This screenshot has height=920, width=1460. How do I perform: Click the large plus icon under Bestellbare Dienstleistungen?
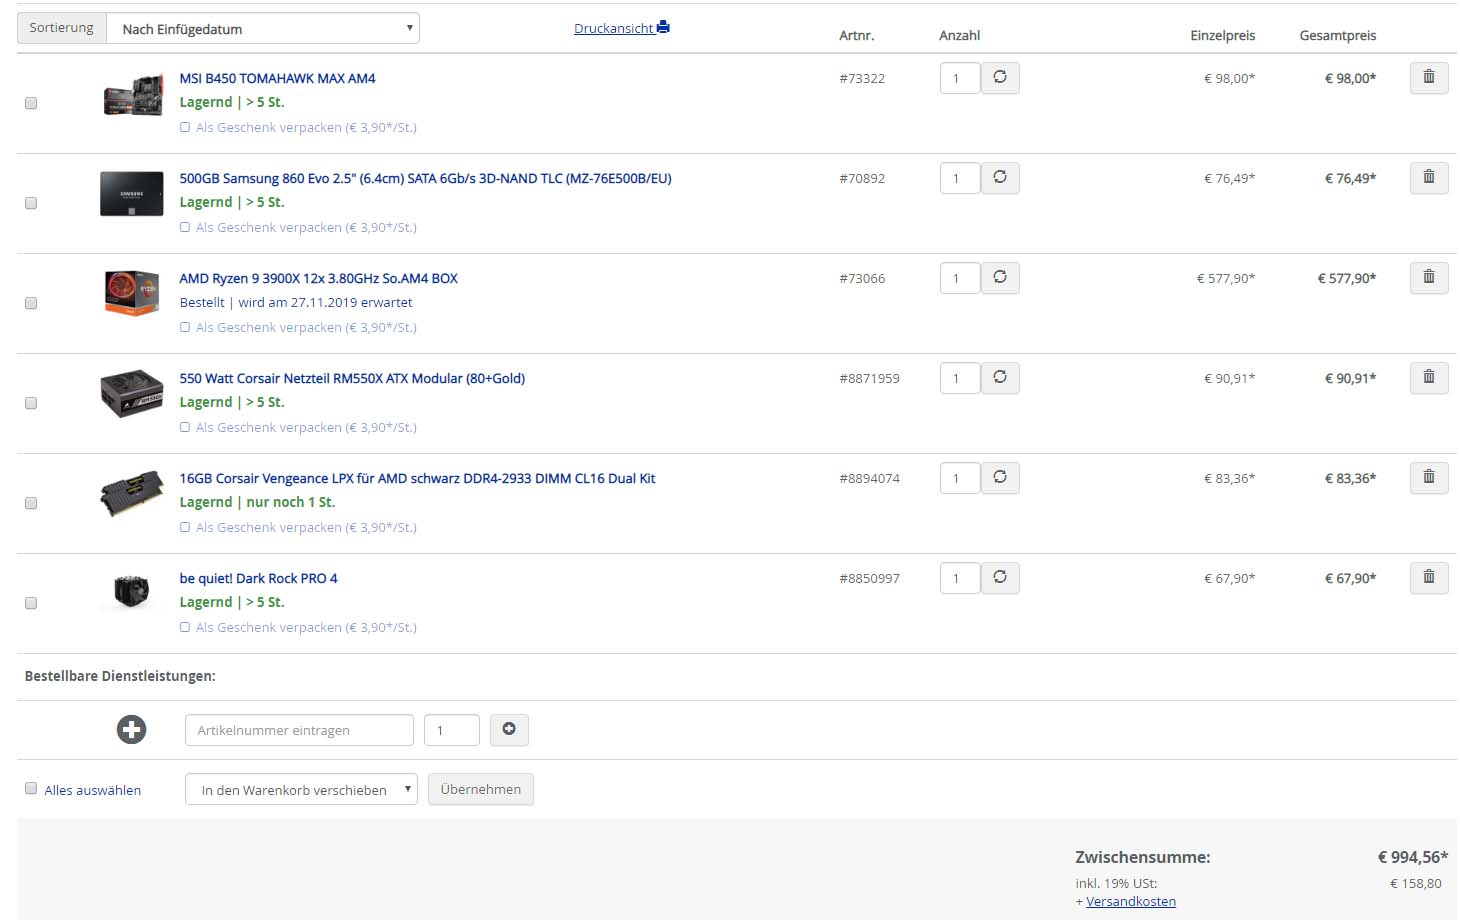(131, 730)
